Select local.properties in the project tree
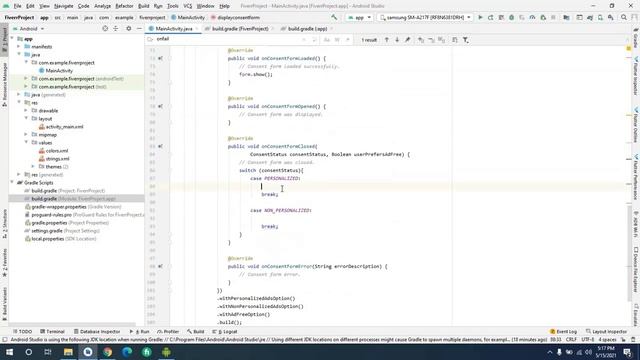Viewport: 640px width, 360px height. pyautogui.click(x=60, y=239)
